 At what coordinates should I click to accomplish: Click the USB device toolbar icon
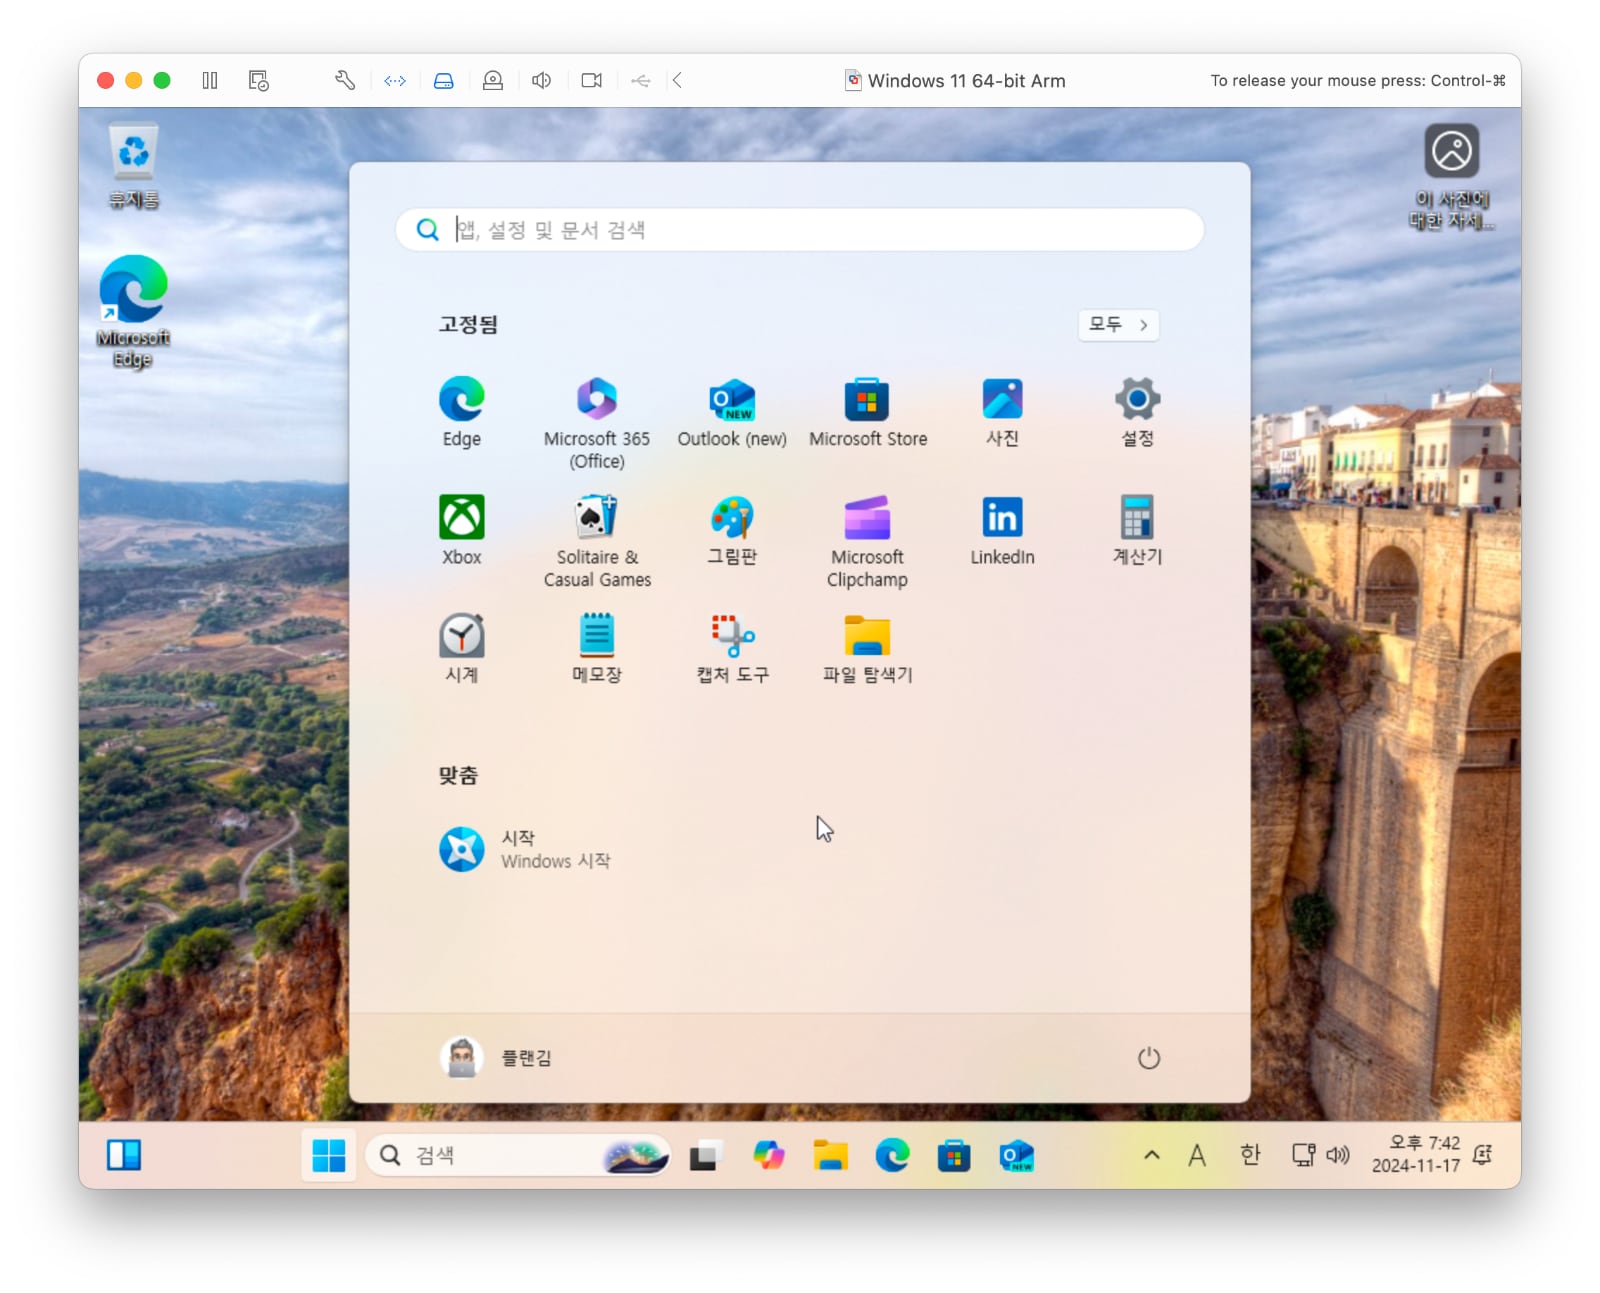(x=641, y=80)
